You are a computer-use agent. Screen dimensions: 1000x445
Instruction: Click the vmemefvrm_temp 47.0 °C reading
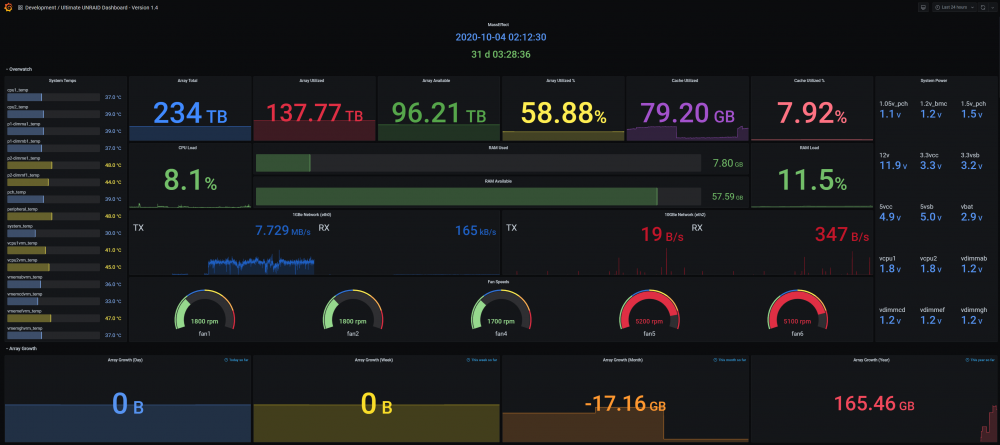tap(113, 317)
